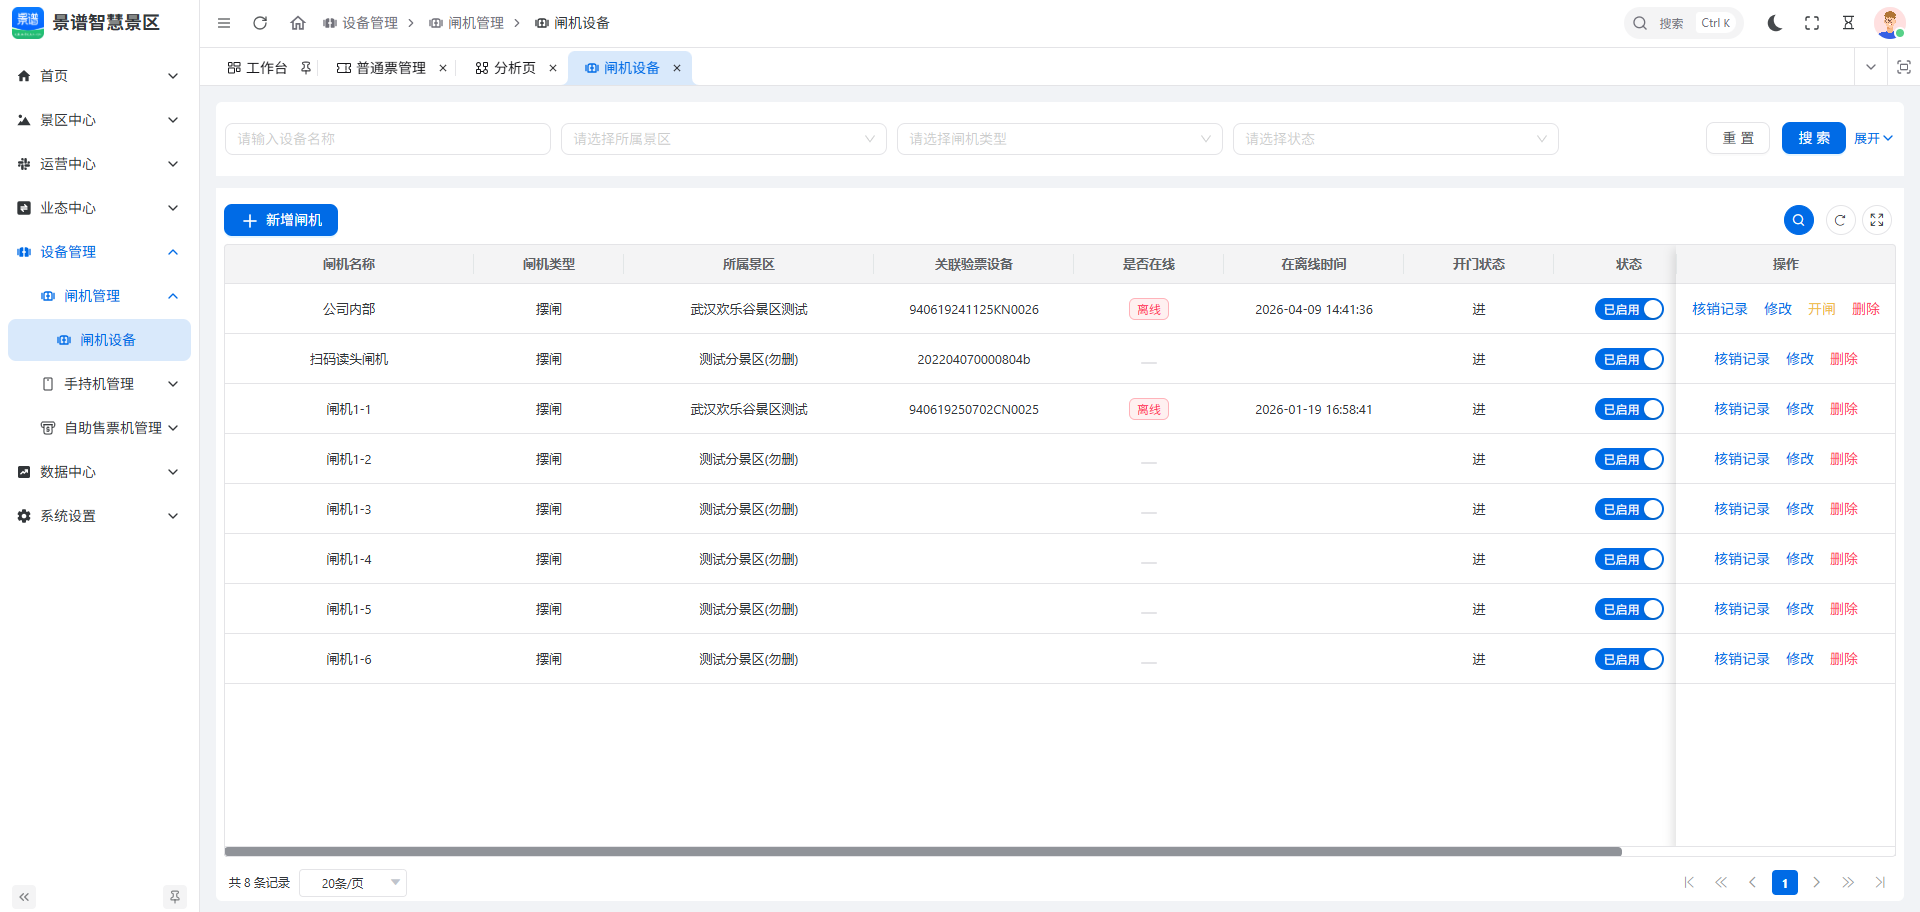Switch to dark mode using moon icon
Screen dimensions: 1920x912
pyautogui.click(x=1775, y=23)
